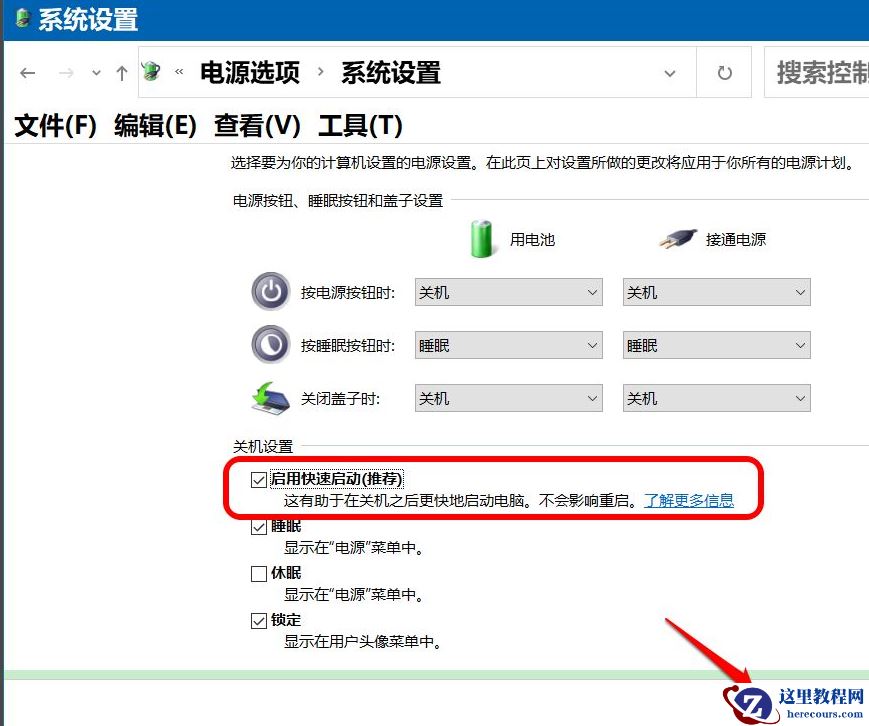Click the green battery icon above 用电池
Viewport: 869px width, 726px height.
point(481,238)
